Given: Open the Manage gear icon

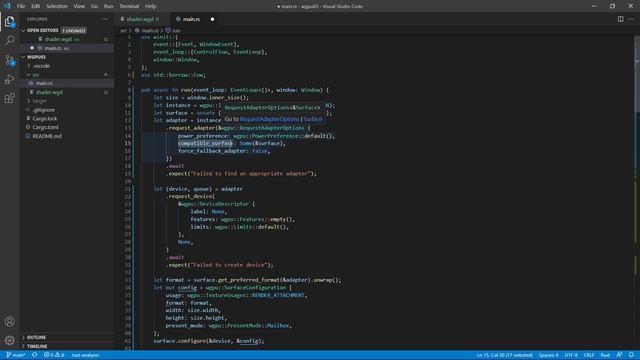Looking at the screenshot, I should tap(9, 340).
